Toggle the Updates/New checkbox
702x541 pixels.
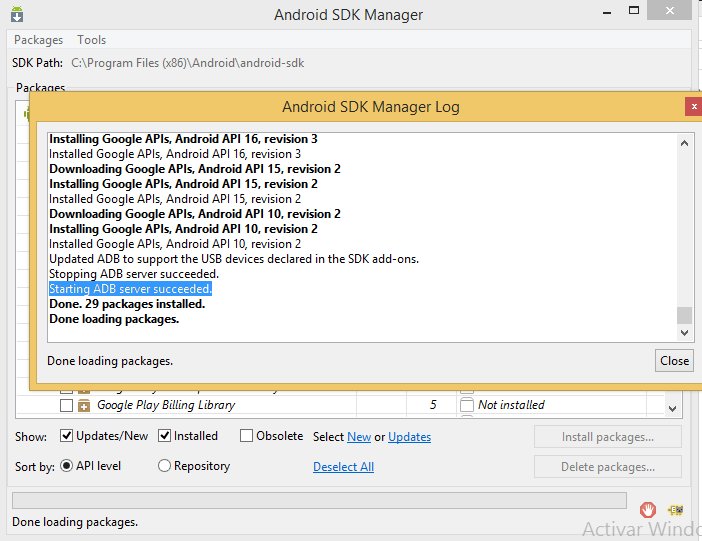coord(66,435)
